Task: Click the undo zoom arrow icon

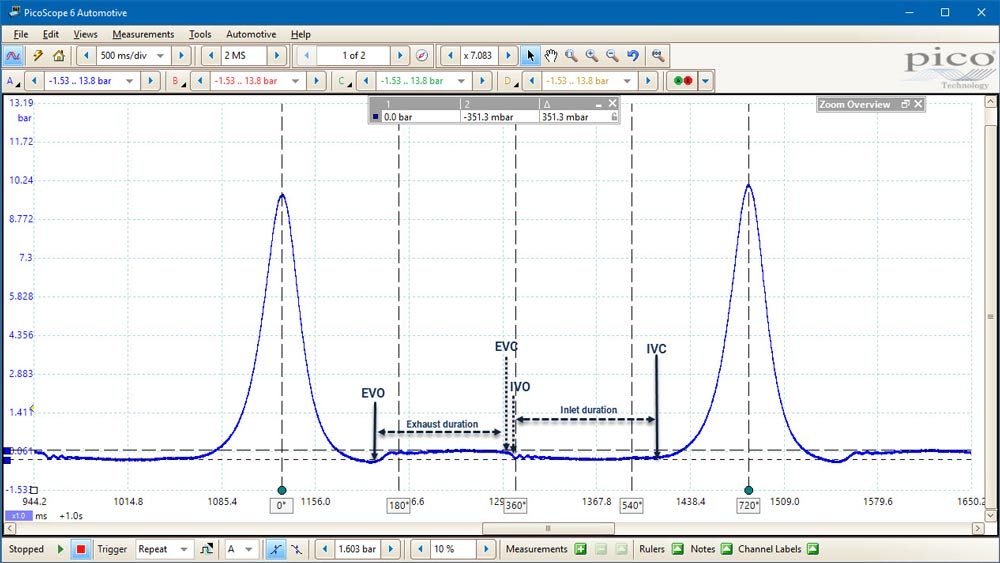Action: coord(633,55)
